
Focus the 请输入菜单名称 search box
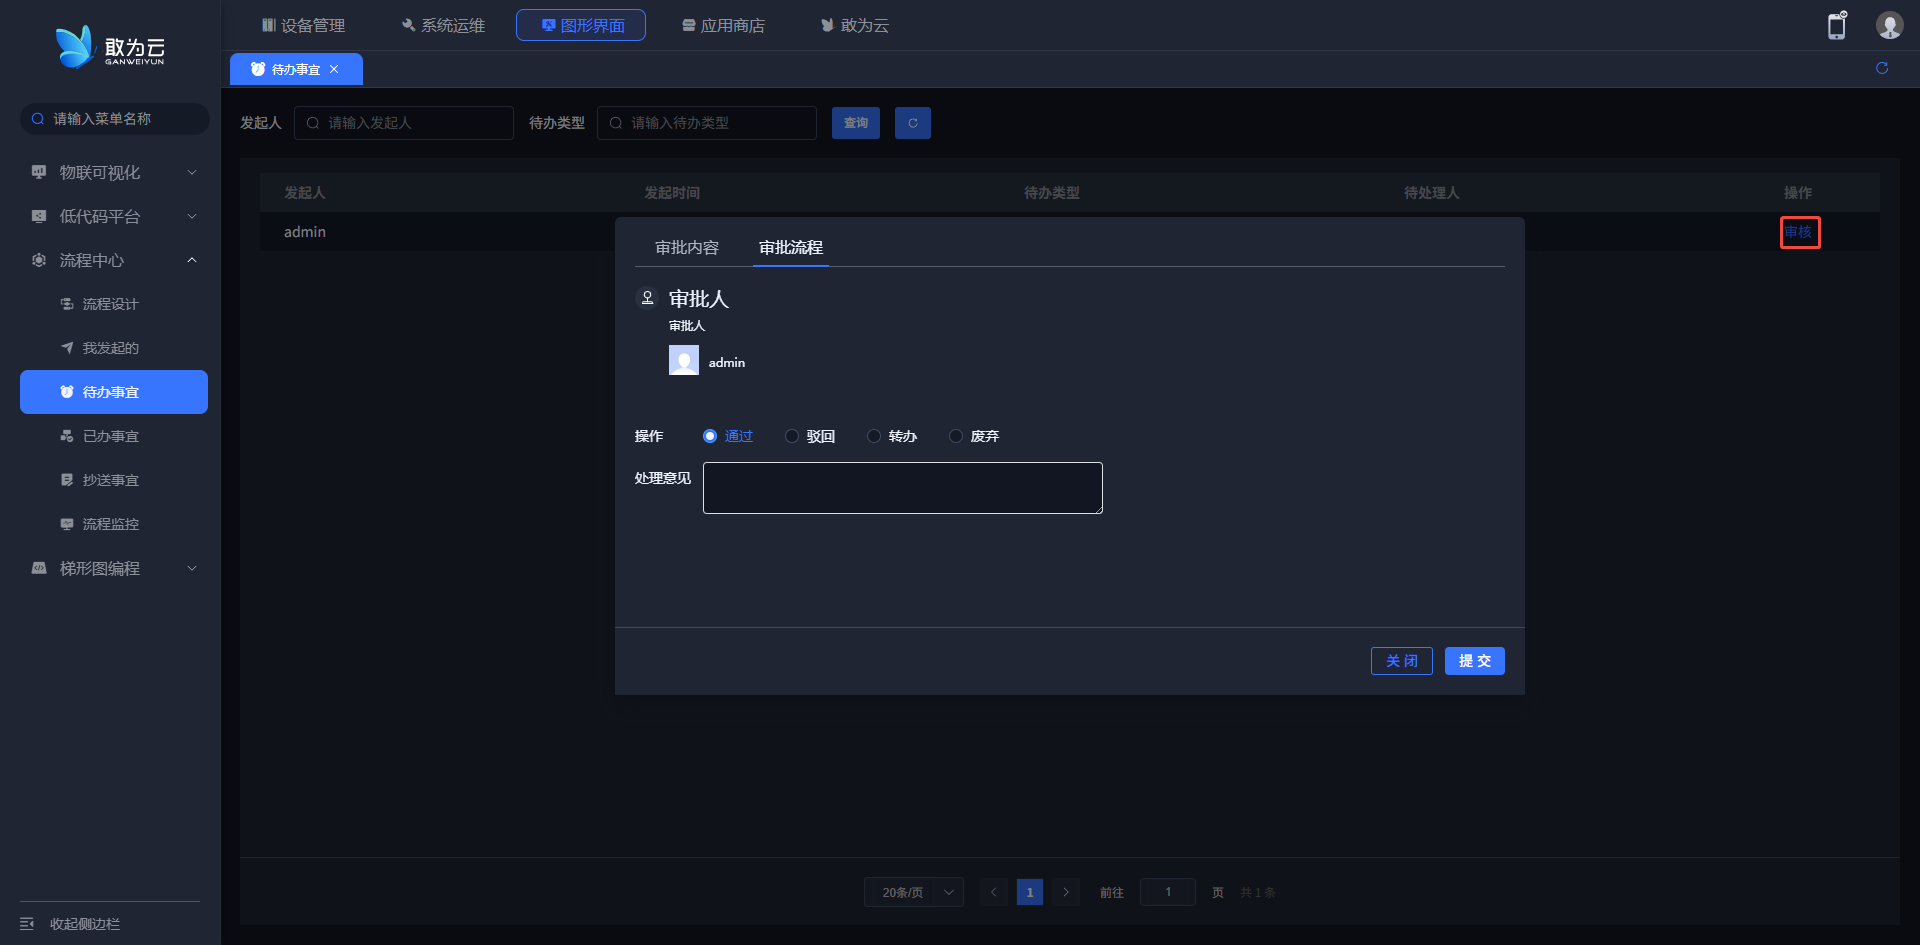click(x=115, y=119)
